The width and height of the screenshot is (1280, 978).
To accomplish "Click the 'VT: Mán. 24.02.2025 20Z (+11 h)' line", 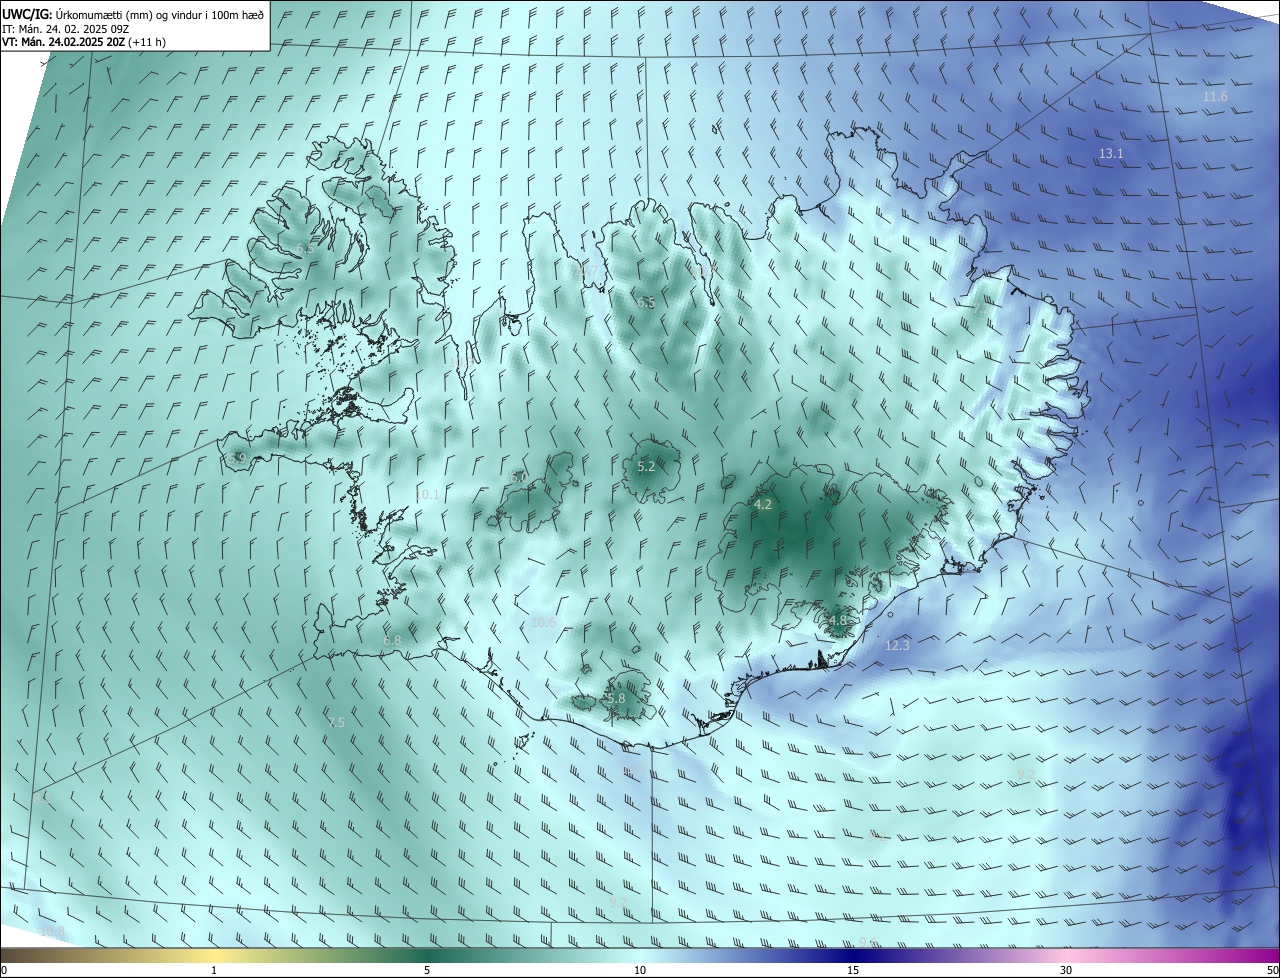I will tap(84, 42).
